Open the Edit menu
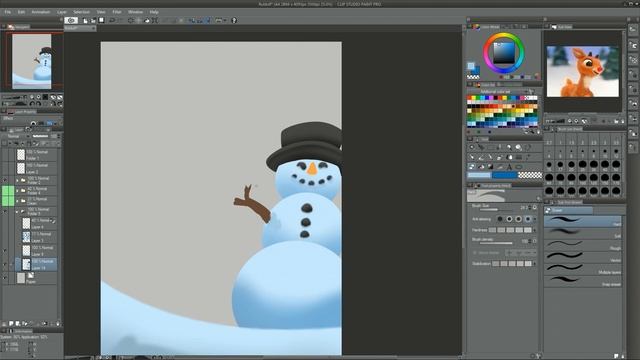The width and height of the screenshot is (640, 360). pos(21,12)
